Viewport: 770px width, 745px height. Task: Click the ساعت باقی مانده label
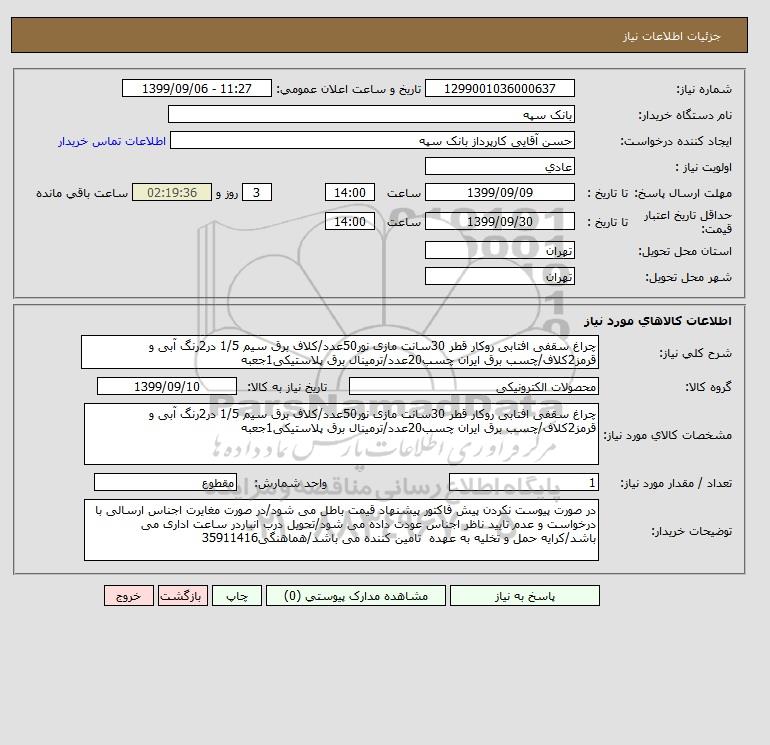pos(82,193)
